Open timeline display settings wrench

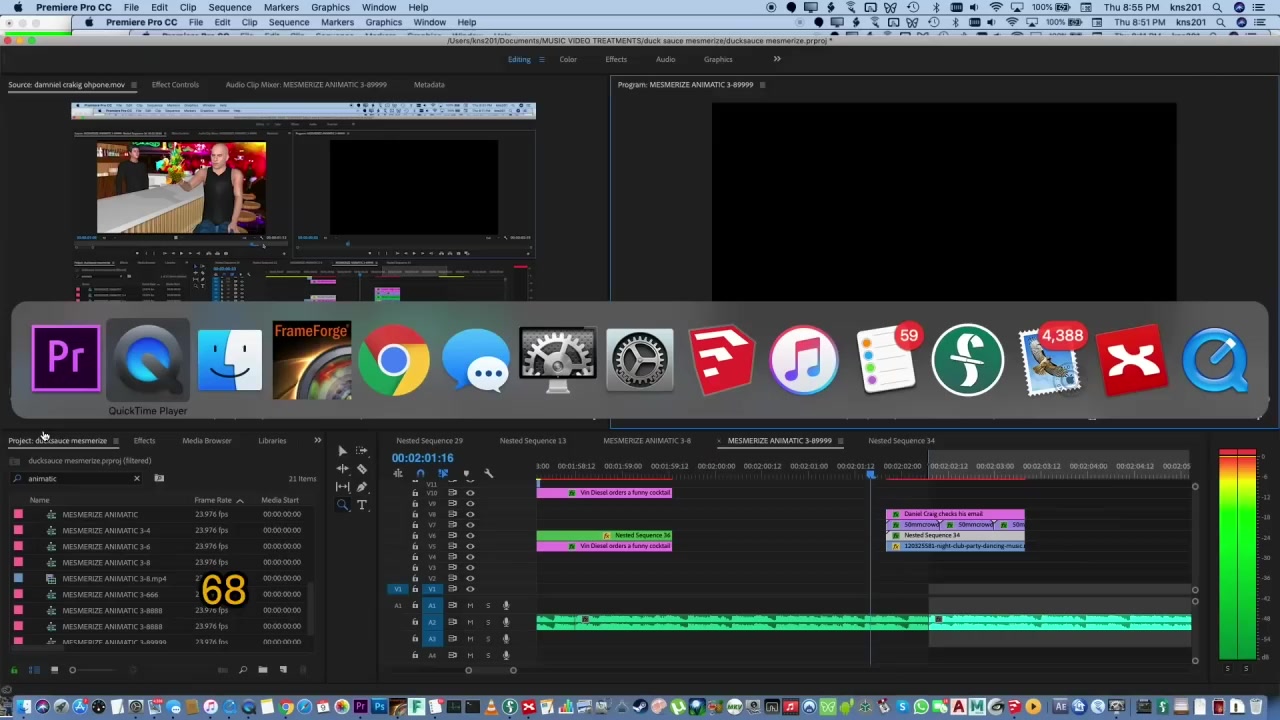coord(488,473)
